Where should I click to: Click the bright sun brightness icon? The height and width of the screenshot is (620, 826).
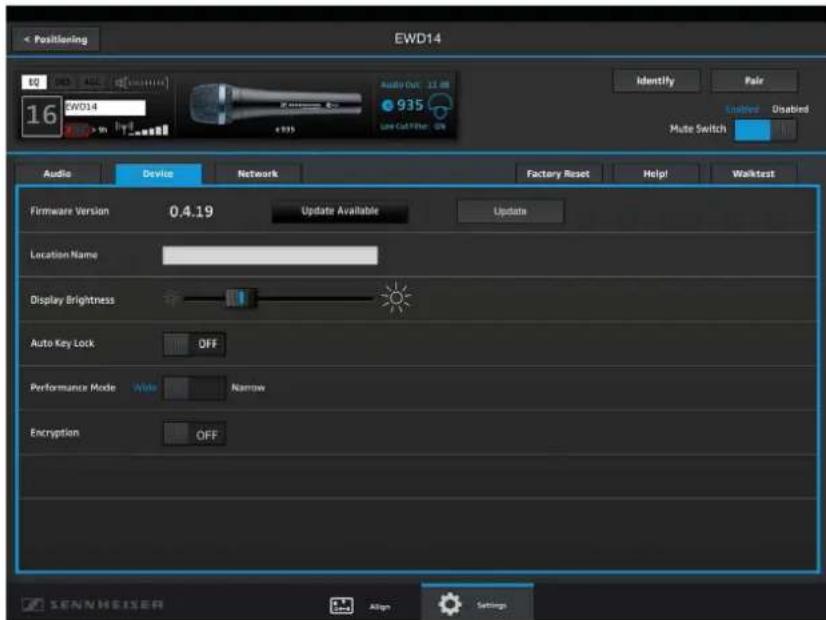396,298
